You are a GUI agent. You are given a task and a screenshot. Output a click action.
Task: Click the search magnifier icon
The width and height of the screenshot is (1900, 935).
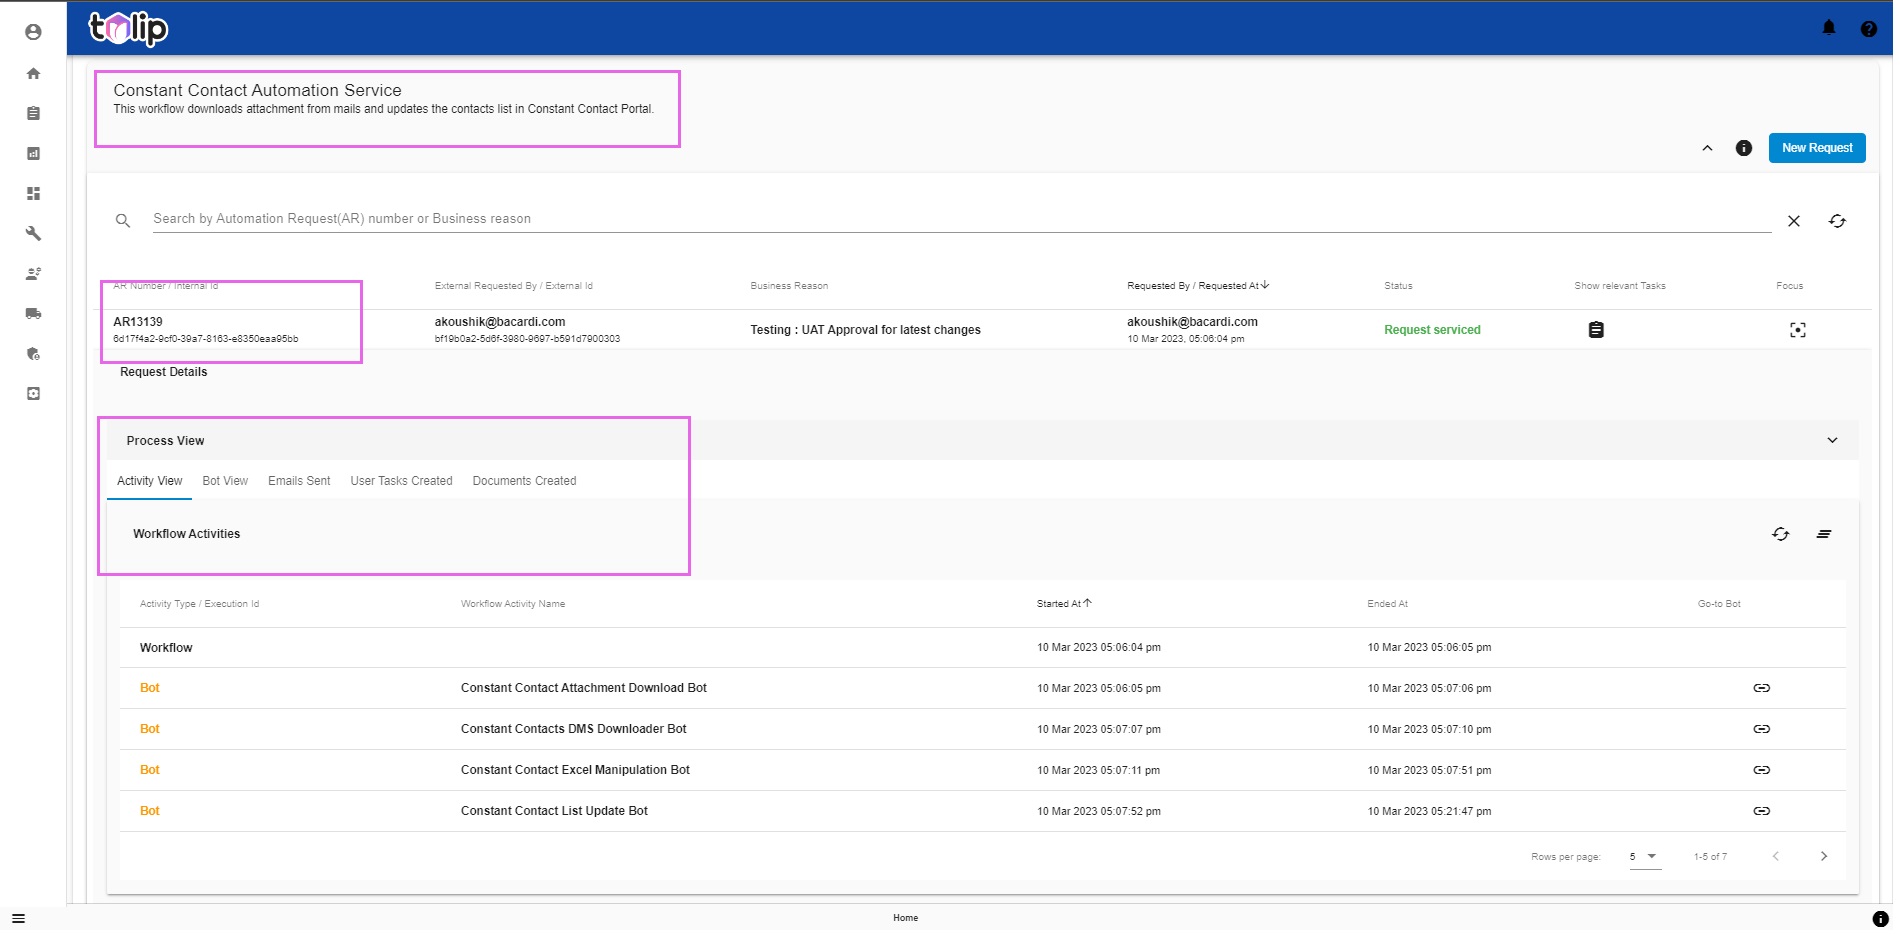coord(123,220)
